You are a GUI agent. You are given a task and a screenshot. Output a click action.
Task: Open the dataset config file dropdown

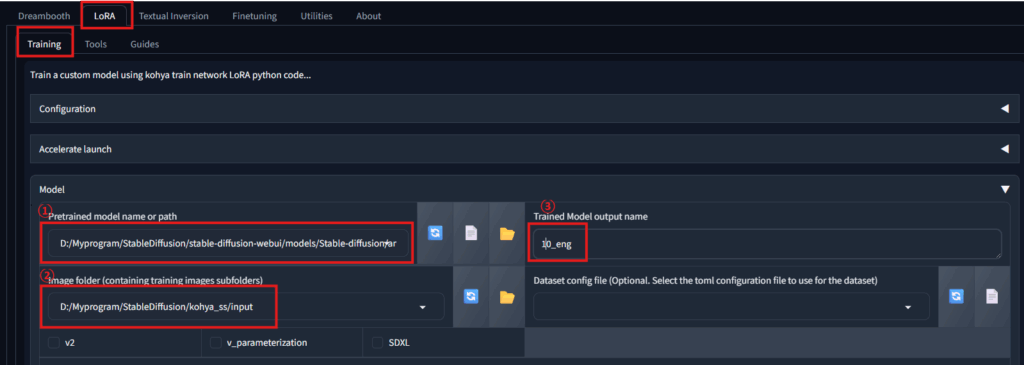pyautogui.click(x=908, y=307)
